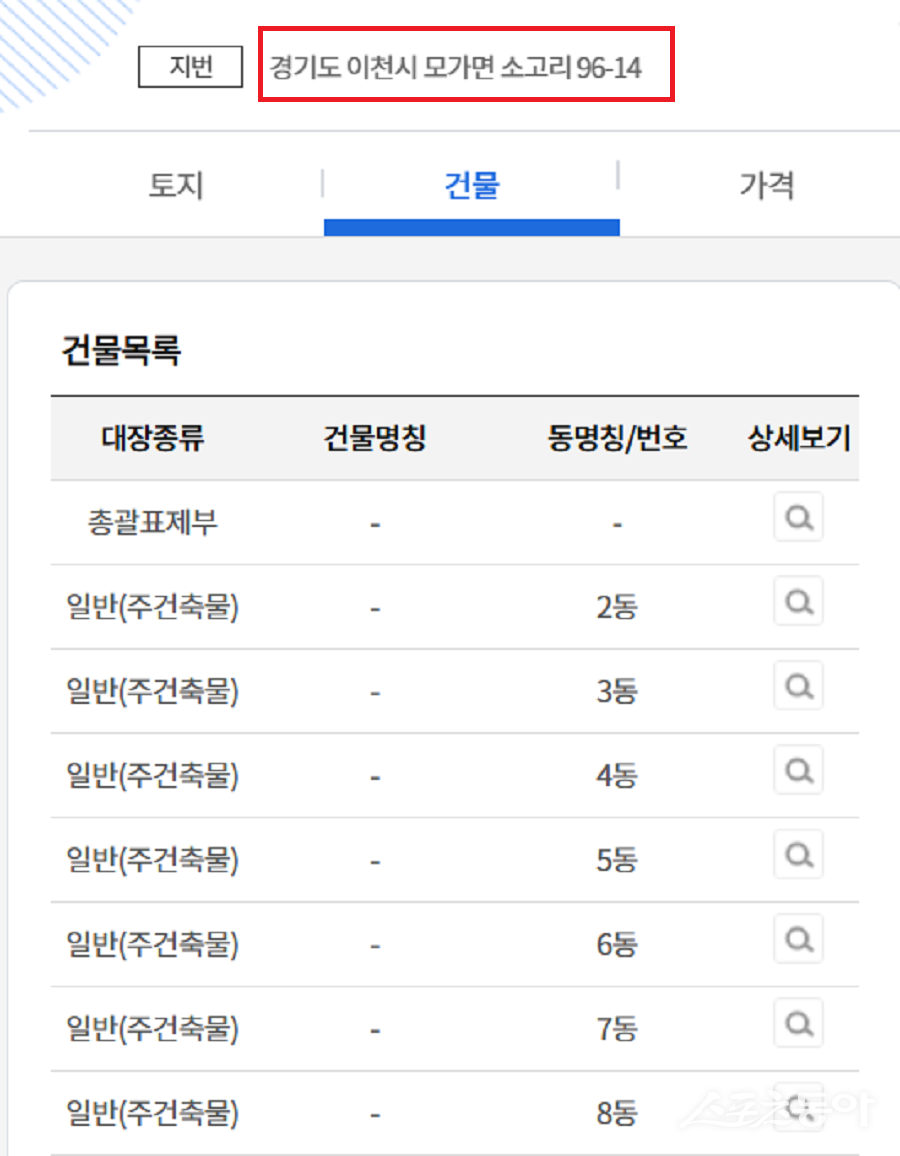900x1156 pixels.
Task: Click the 건물목록 section heading
Action: point(121,352)
